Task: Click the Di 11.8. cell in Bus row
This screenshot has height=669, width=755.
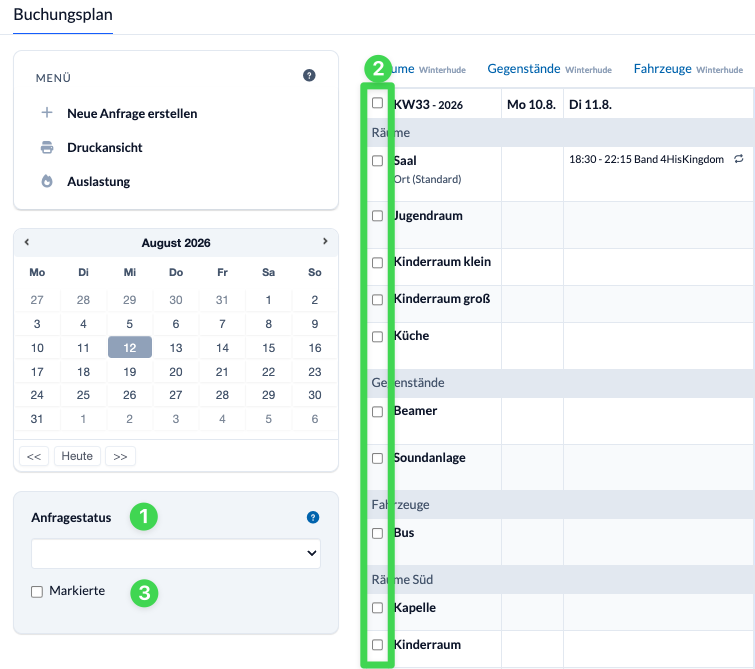Action: coord(658,542)
